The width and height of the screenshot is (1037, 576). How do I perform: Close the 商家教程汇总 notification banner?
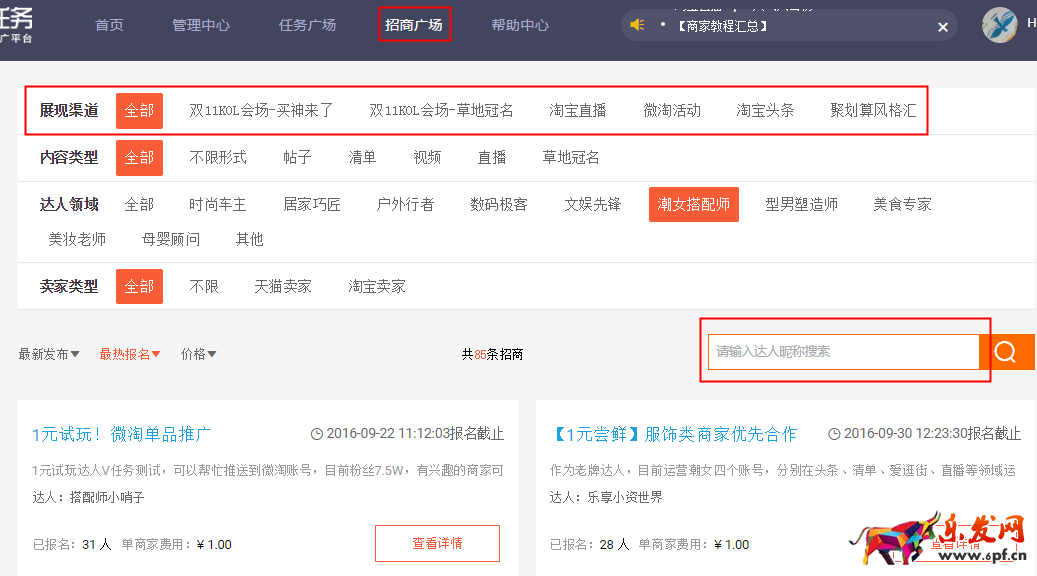pyautogui.click(x=942, y=27)
